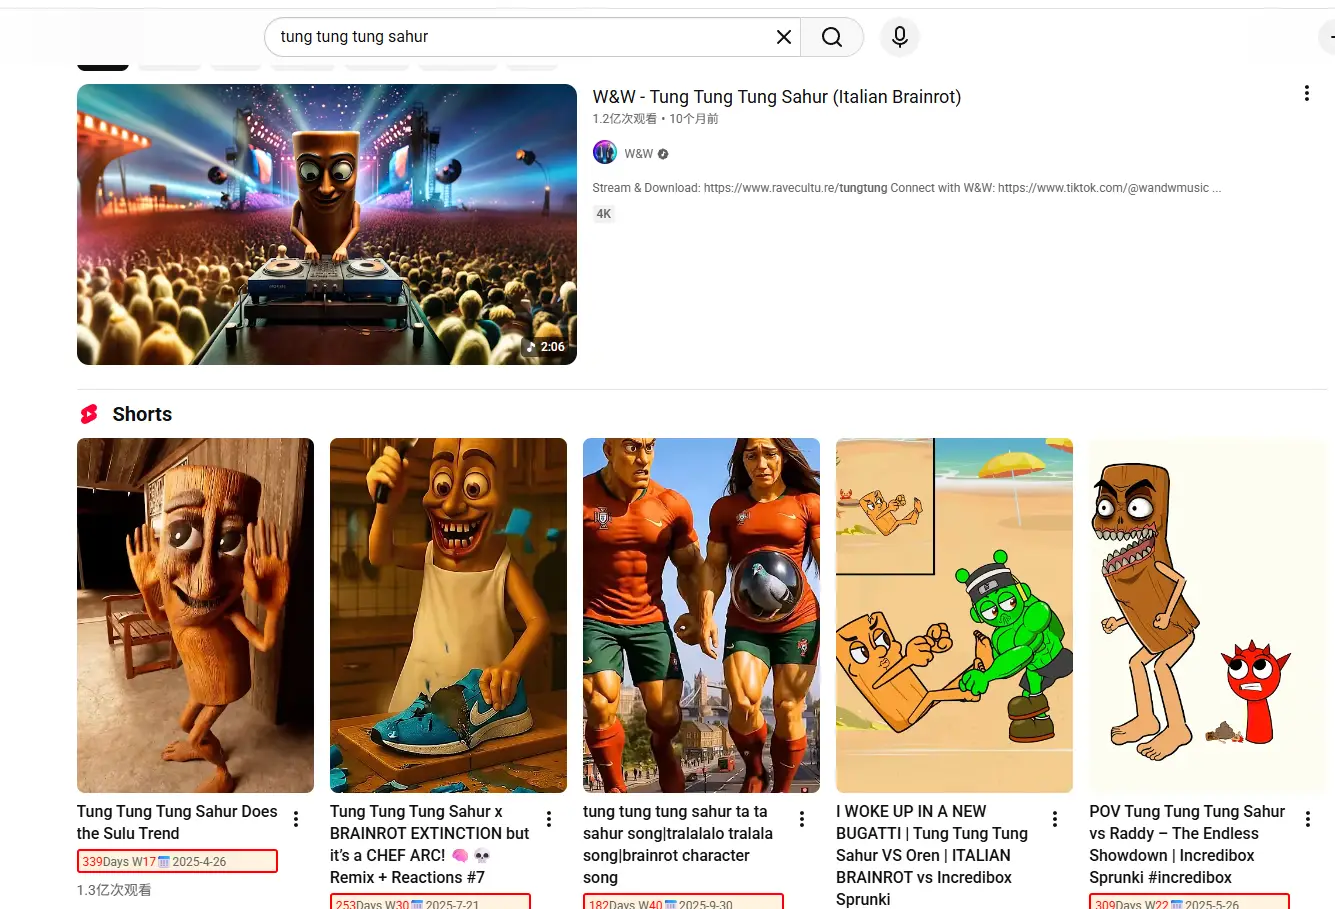Open the three-dot menu for the BUGATTI short

[1055, 819]
